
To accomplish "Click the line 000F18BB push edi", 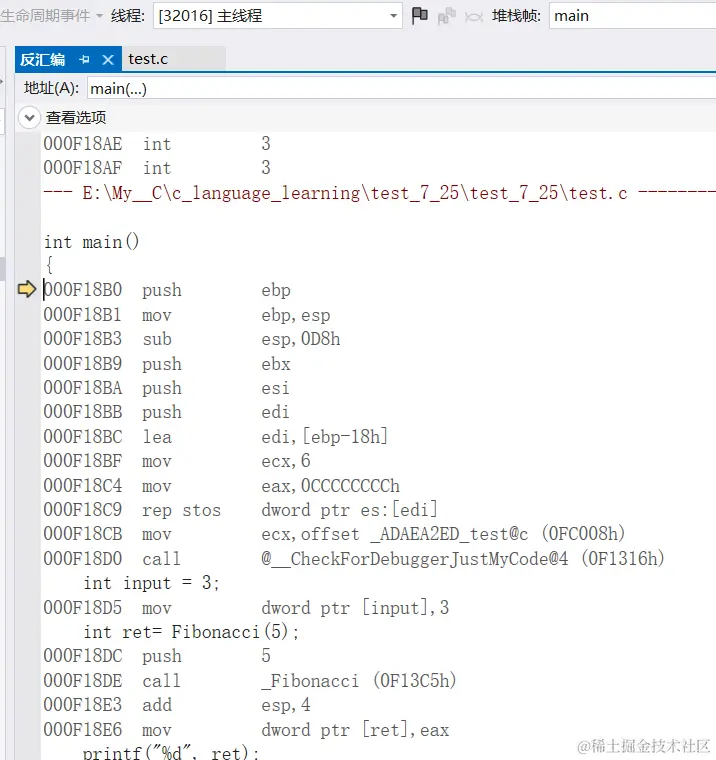I will coord(166,412).
